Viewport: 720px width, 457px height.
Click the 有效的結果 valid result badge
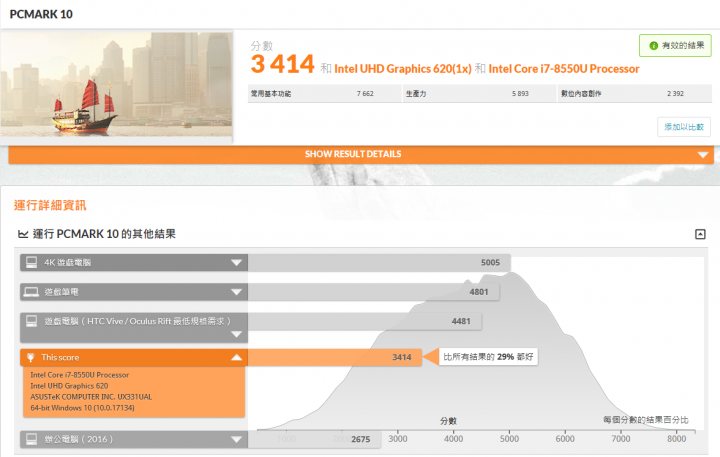[x=675, y=45]
